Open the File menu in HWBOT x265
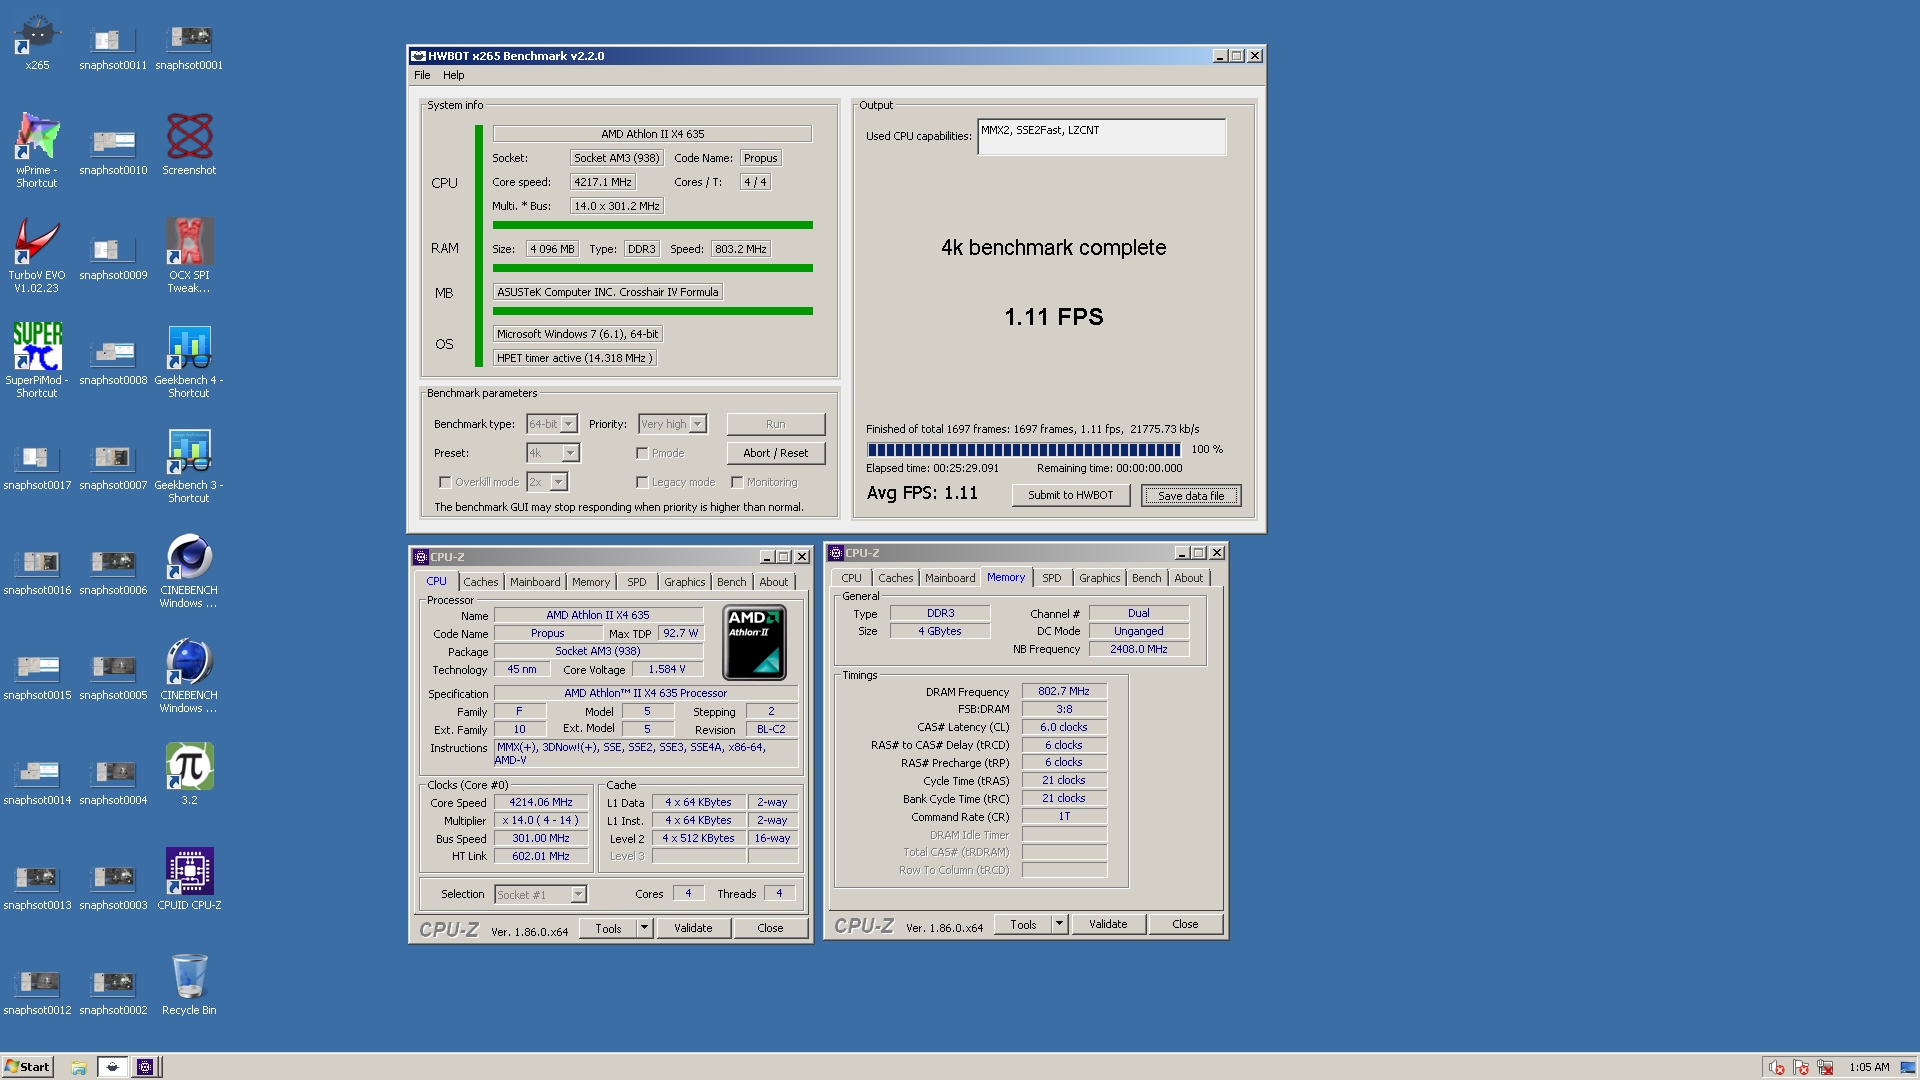Image resolution: width=1920 pixels, height=1080 pixels. point(422,75)
